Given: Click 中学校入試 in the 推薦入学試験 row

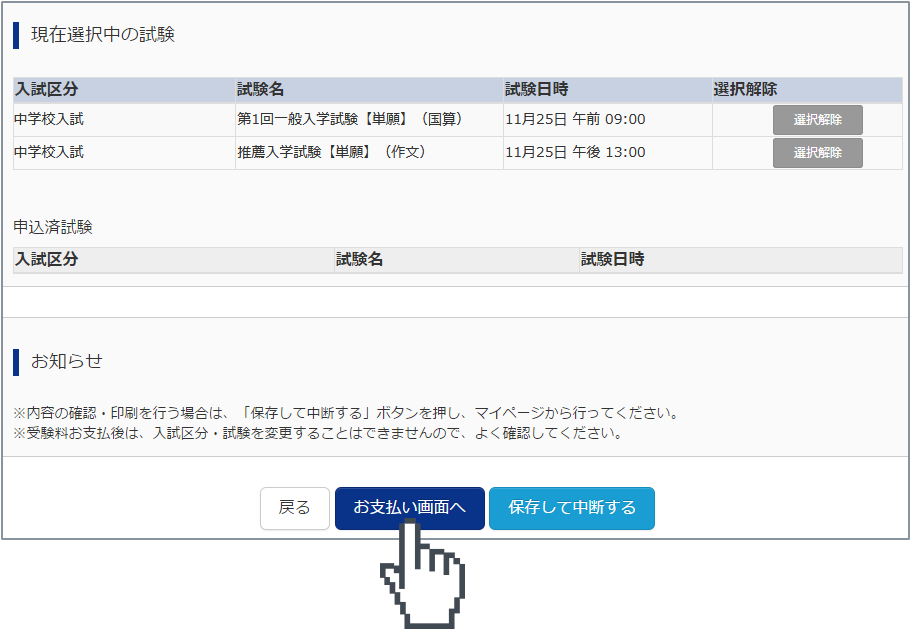Looking at the screenshot, I should click(x=49, y=152).
